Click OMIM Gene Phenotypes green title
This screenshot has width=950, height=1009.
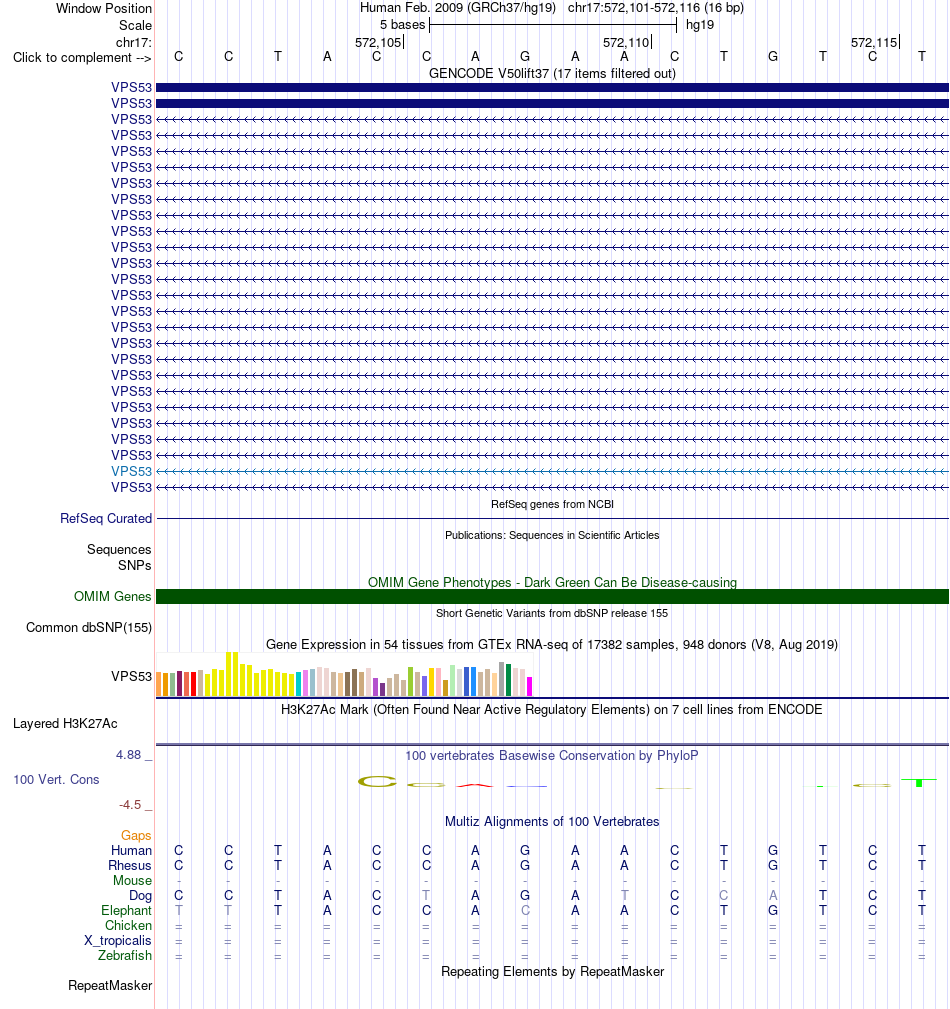[x=552, y=582]
